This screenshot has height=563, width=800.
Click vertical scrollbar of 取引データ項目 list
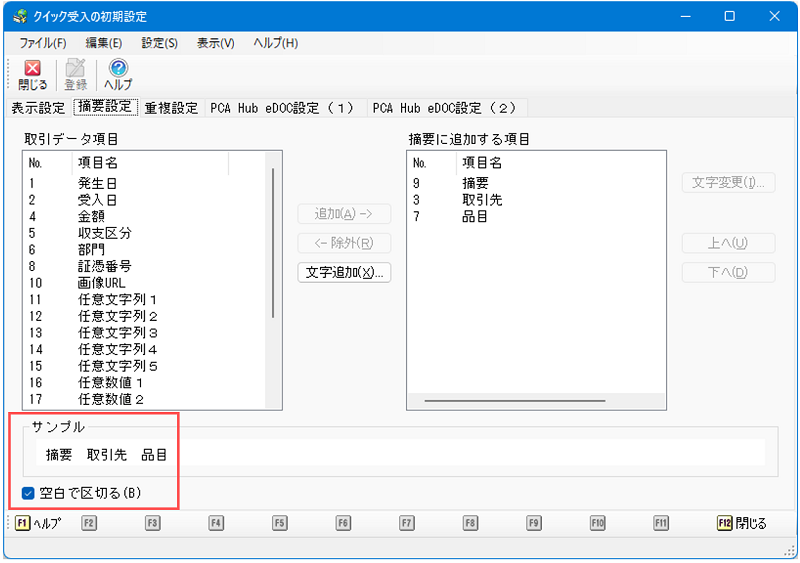click(273, 243)
